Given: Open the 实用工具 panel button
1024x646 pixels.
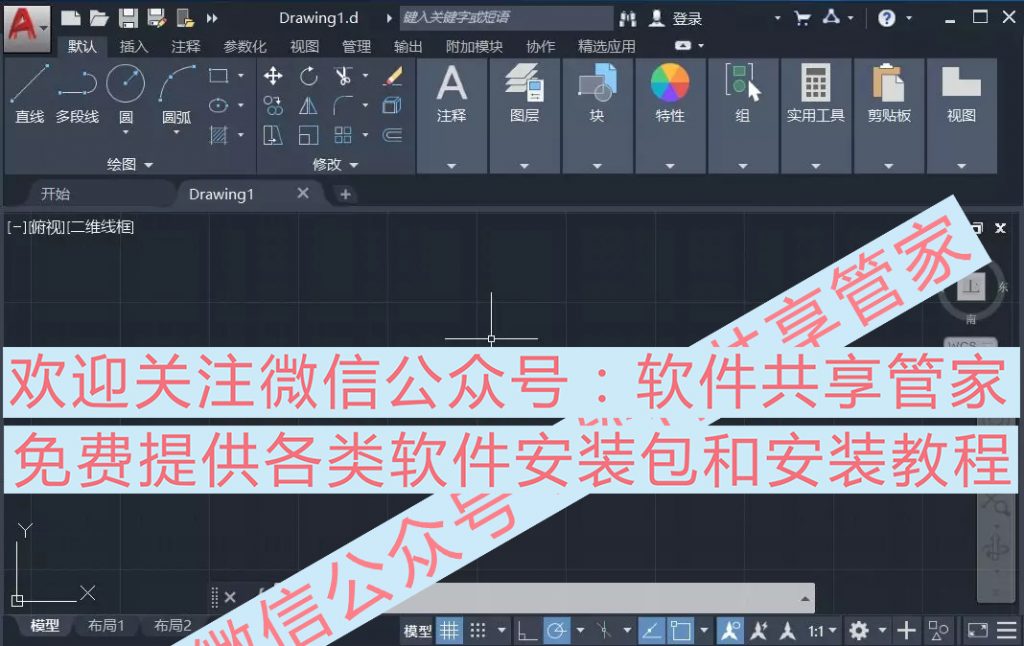Looking at the screenshot, I should point(816,116).
